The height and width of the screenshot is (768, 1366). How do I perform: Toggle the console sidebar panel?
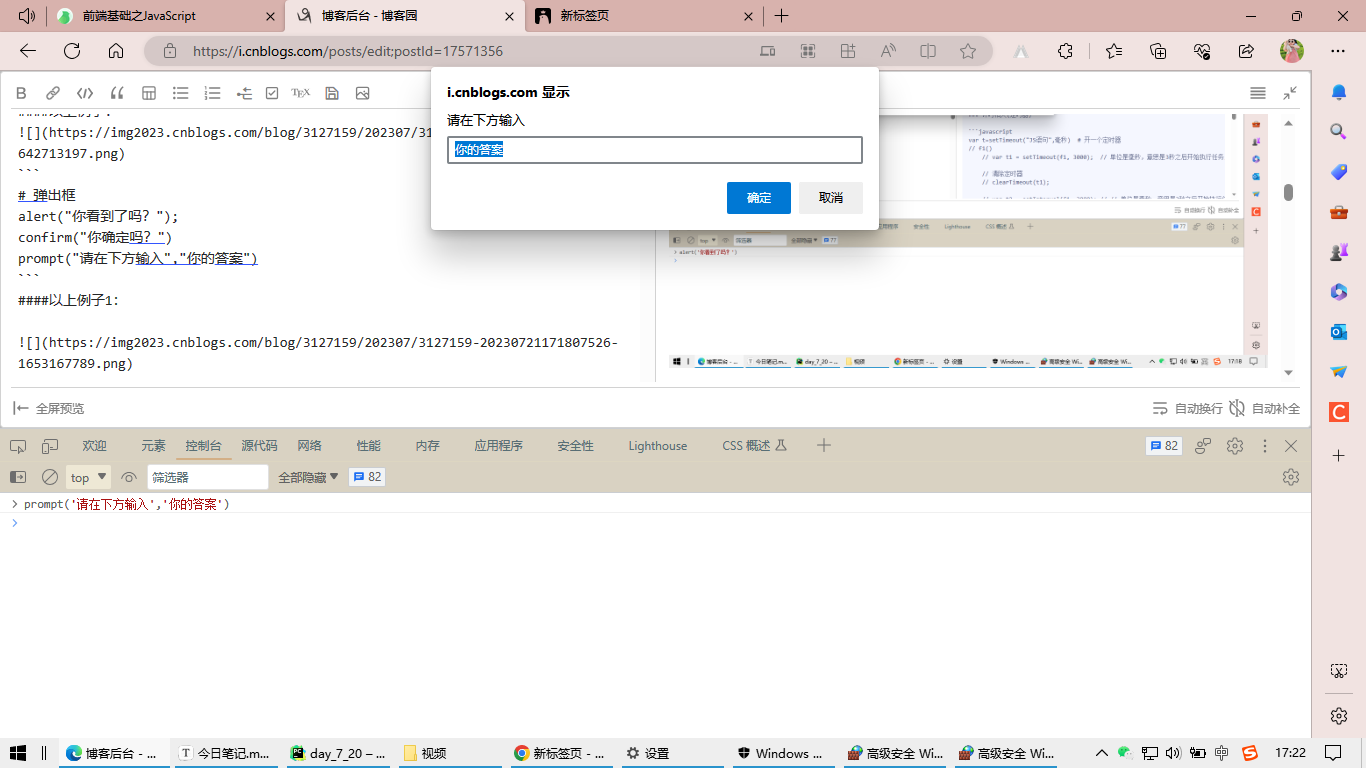(x=18, y=477)
